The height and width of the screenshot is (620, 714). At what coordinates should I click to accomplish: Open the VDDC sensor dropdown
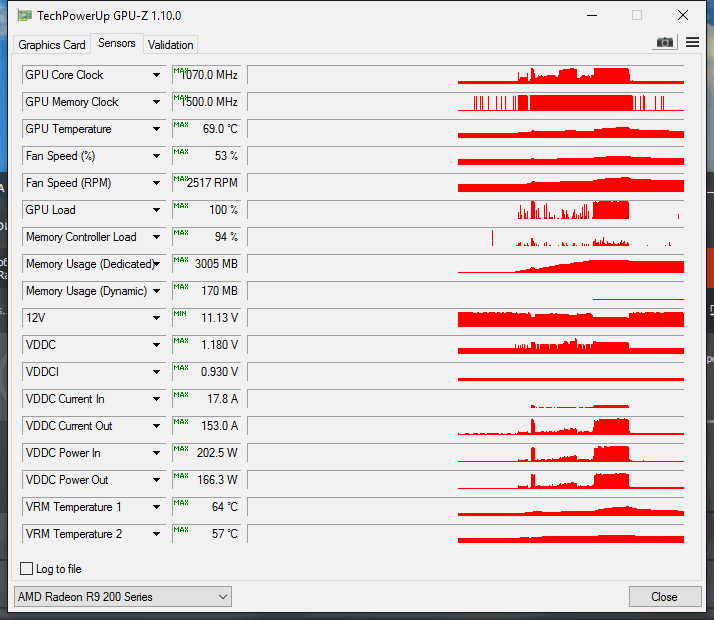tap(156, 345)
